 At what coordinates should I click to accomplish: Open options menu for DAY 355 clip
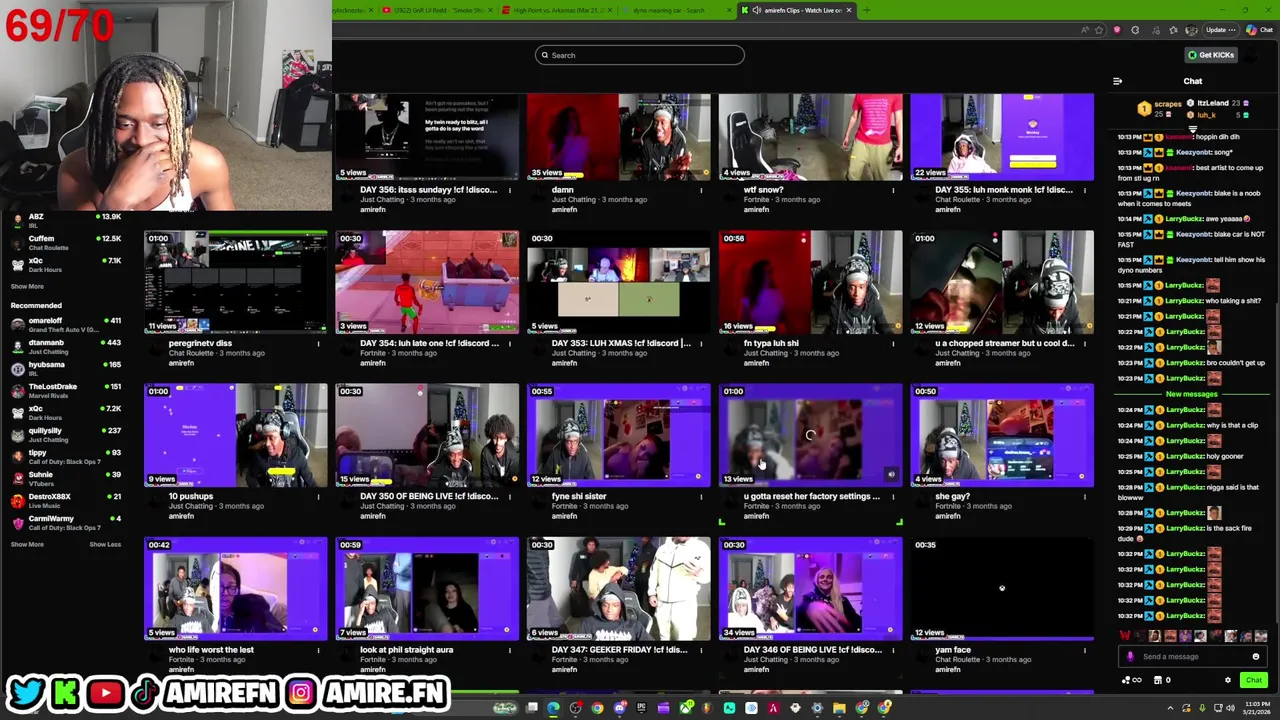tap(1085, 190)
